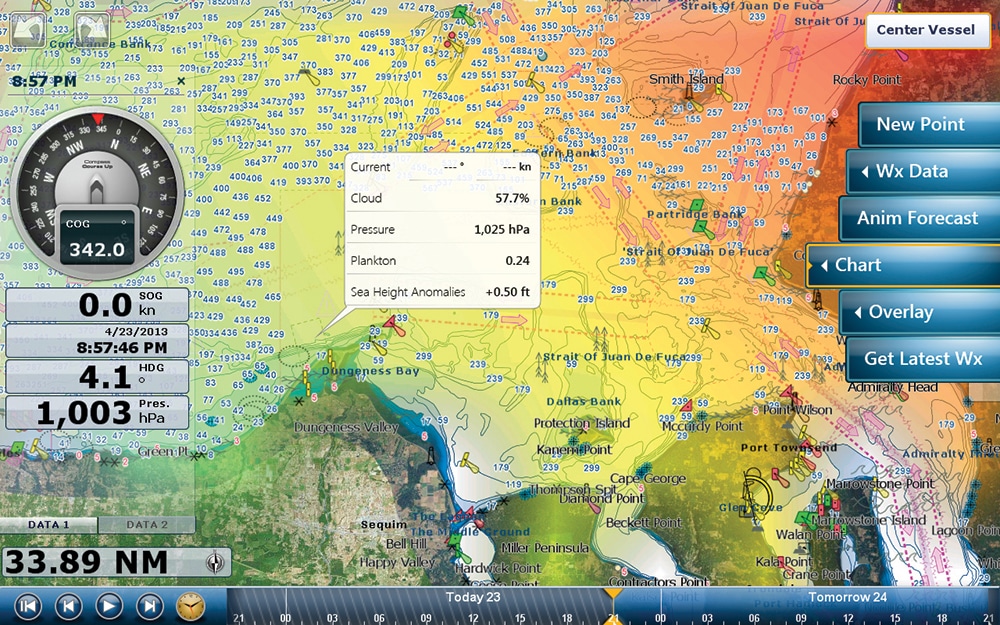The image size is (1000, 625).
Task: Switch to the DATA 1 tab
Action: click(49, 525)
